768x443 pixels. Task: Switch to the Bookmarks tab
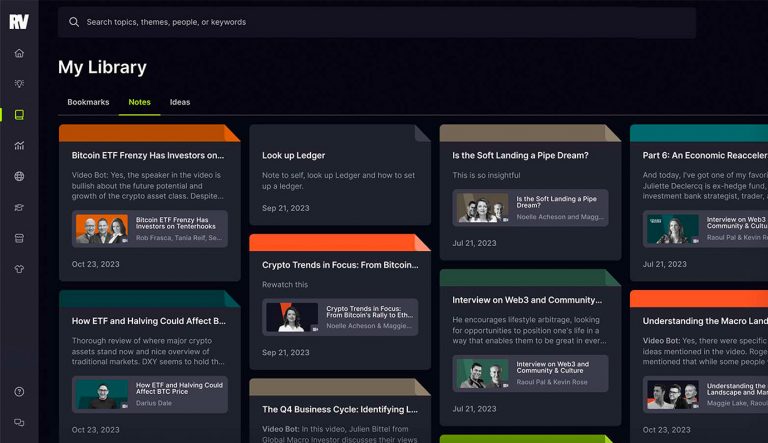coord(88,102)
